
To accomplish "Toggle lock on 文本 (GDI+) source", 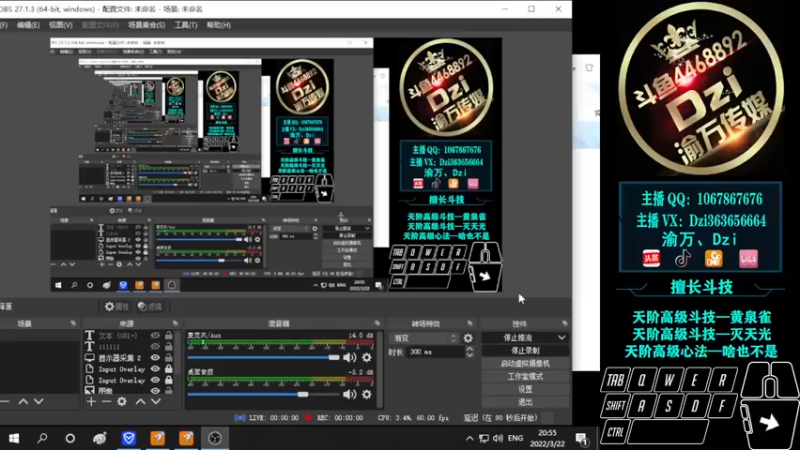I will point(168,335).
